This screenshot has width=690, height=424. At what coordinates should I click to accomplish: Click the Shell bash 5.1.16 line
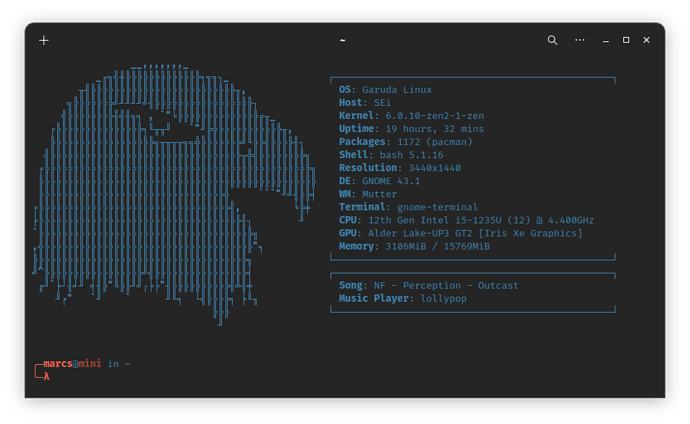[x=391, y=155]
